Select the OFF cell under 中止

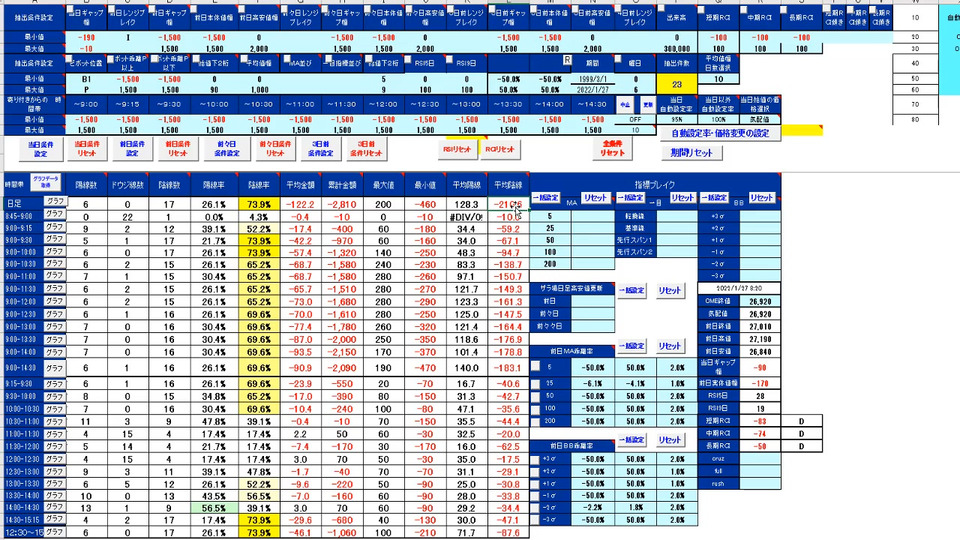(x=636, y=120)
